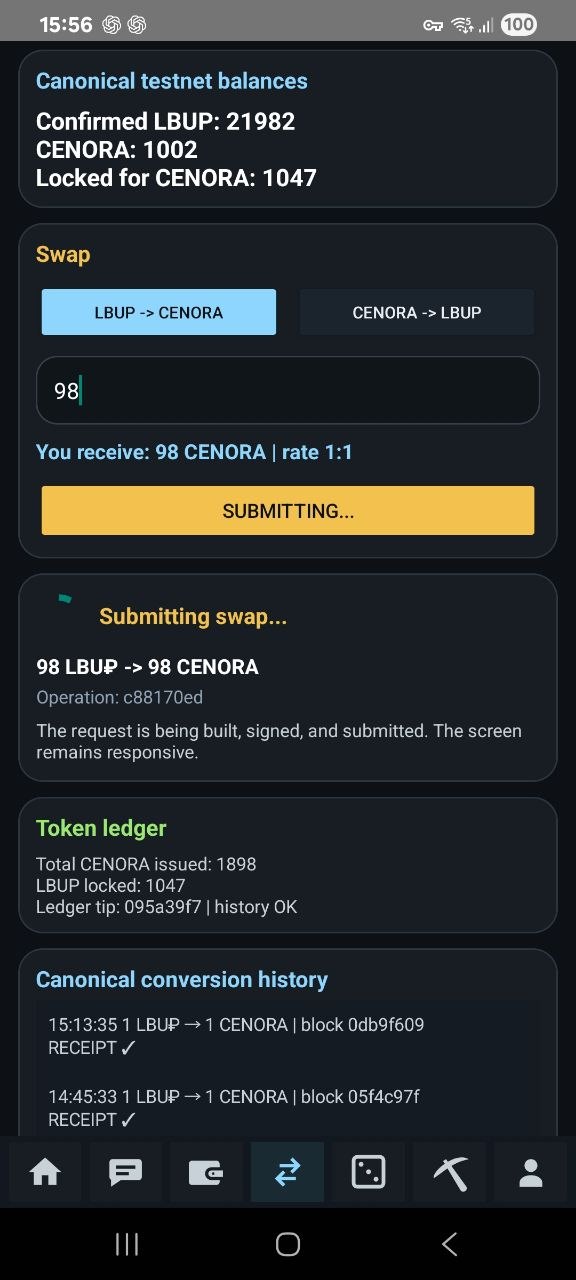576x1280 pixels.
Task: Tap the Token ledger heading
Action: point(101,828)
